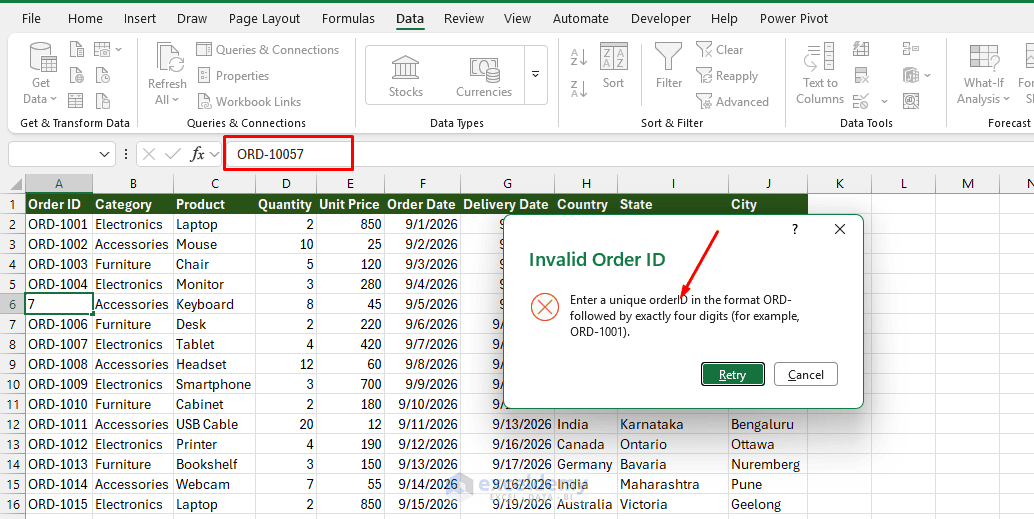This screenshot has width=1034, height=519.
Task: Click Retry in Invalid Order ID dialog
Action: [x=733, y=375]
